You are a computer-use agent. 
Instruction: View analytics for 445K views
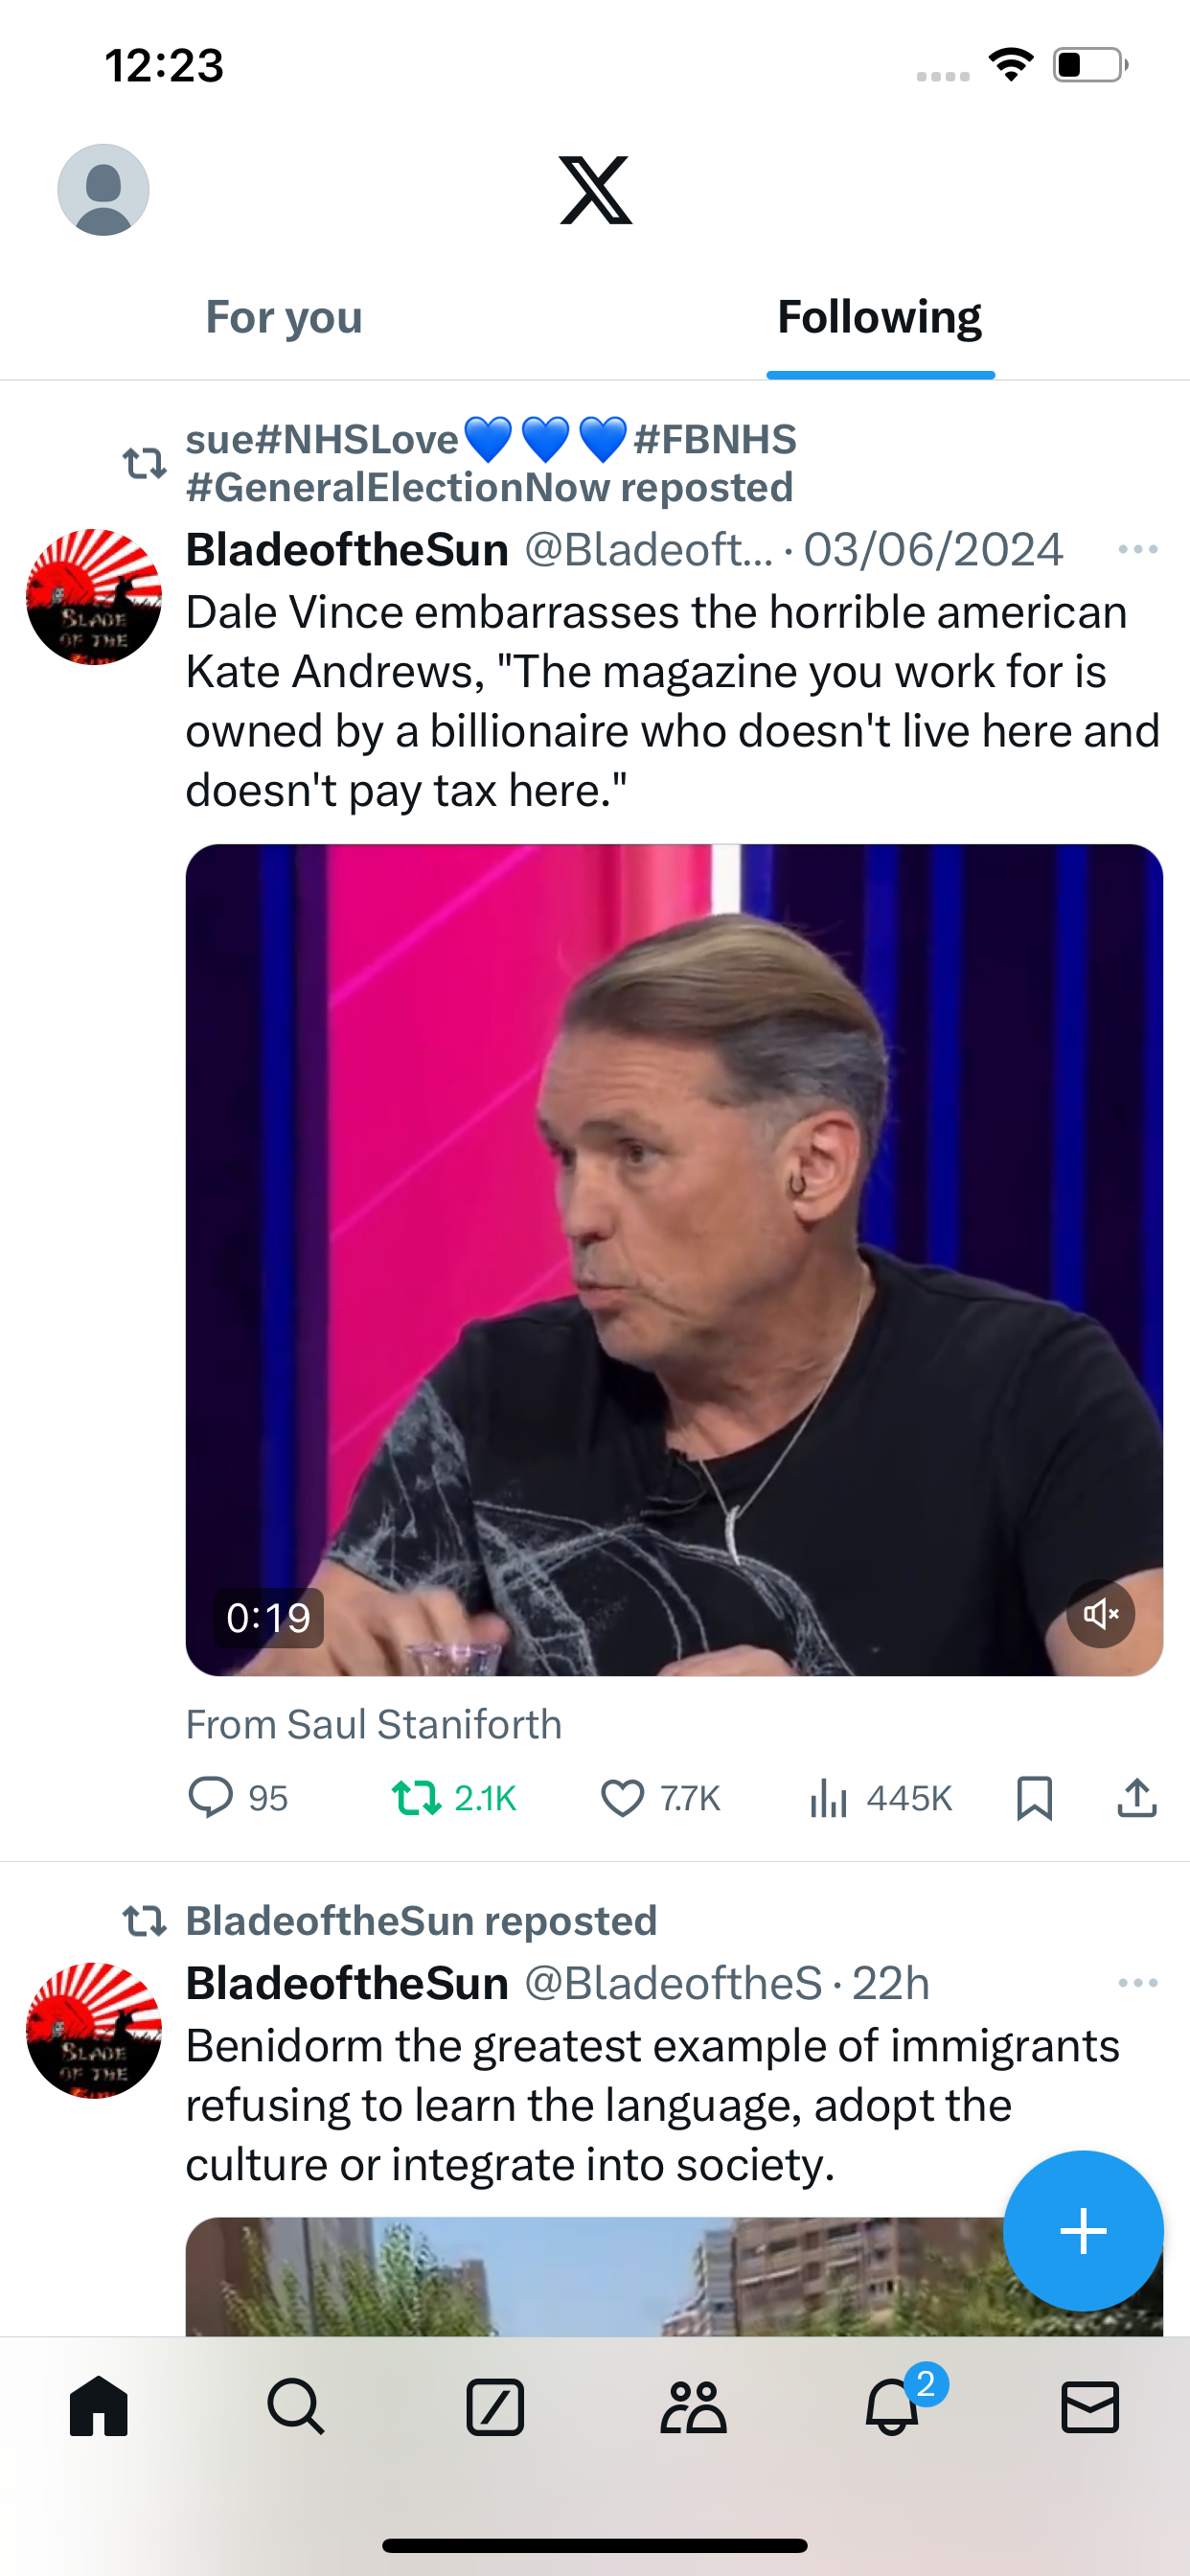coord(829,1798)
